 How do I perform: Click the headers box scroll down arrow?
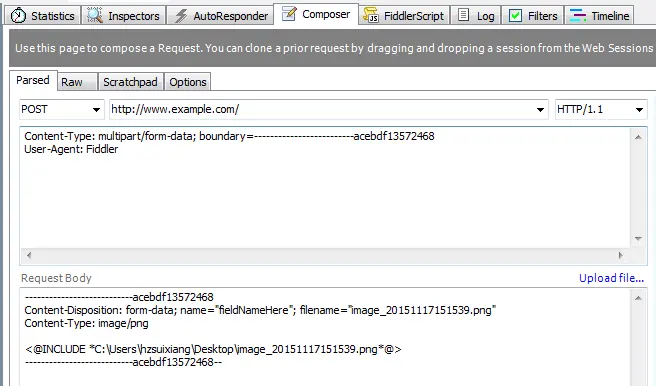[638, 239]
